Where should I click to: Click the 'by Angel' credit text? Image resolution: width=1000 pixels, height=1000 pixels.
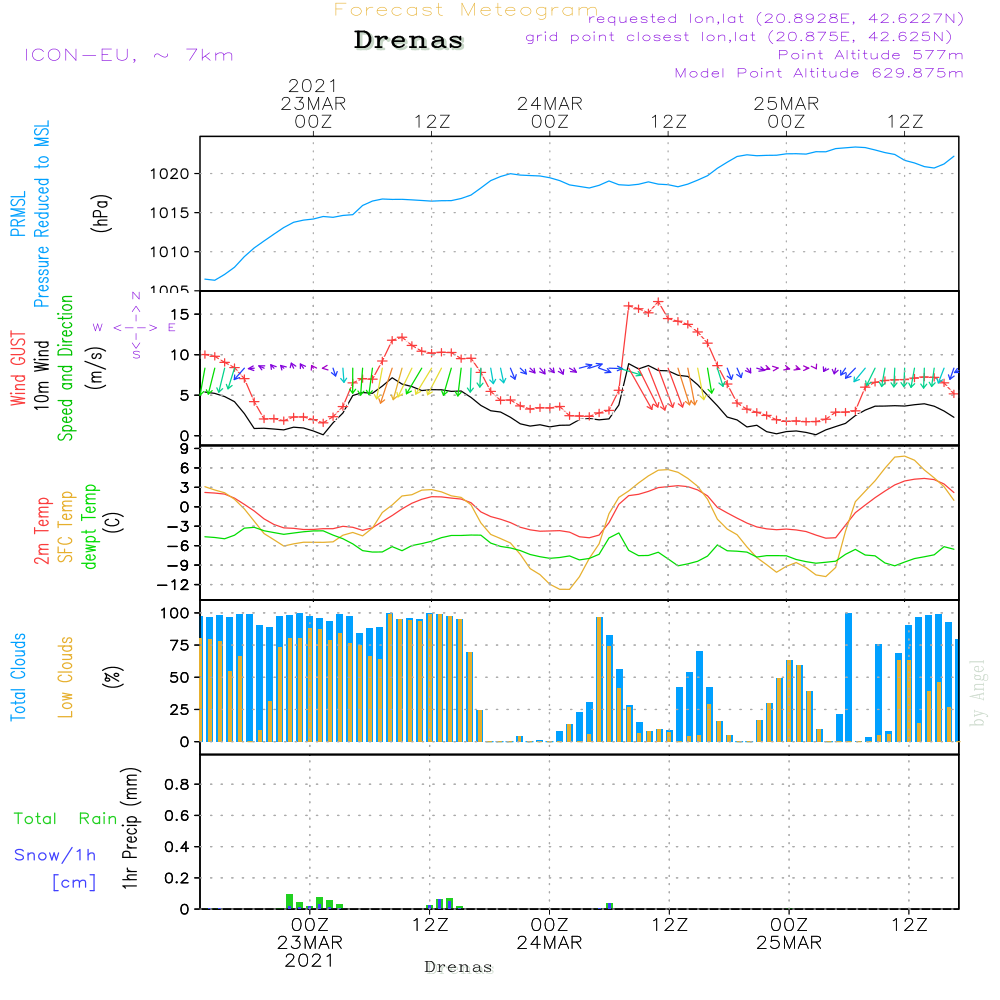[x=978, y=693]
